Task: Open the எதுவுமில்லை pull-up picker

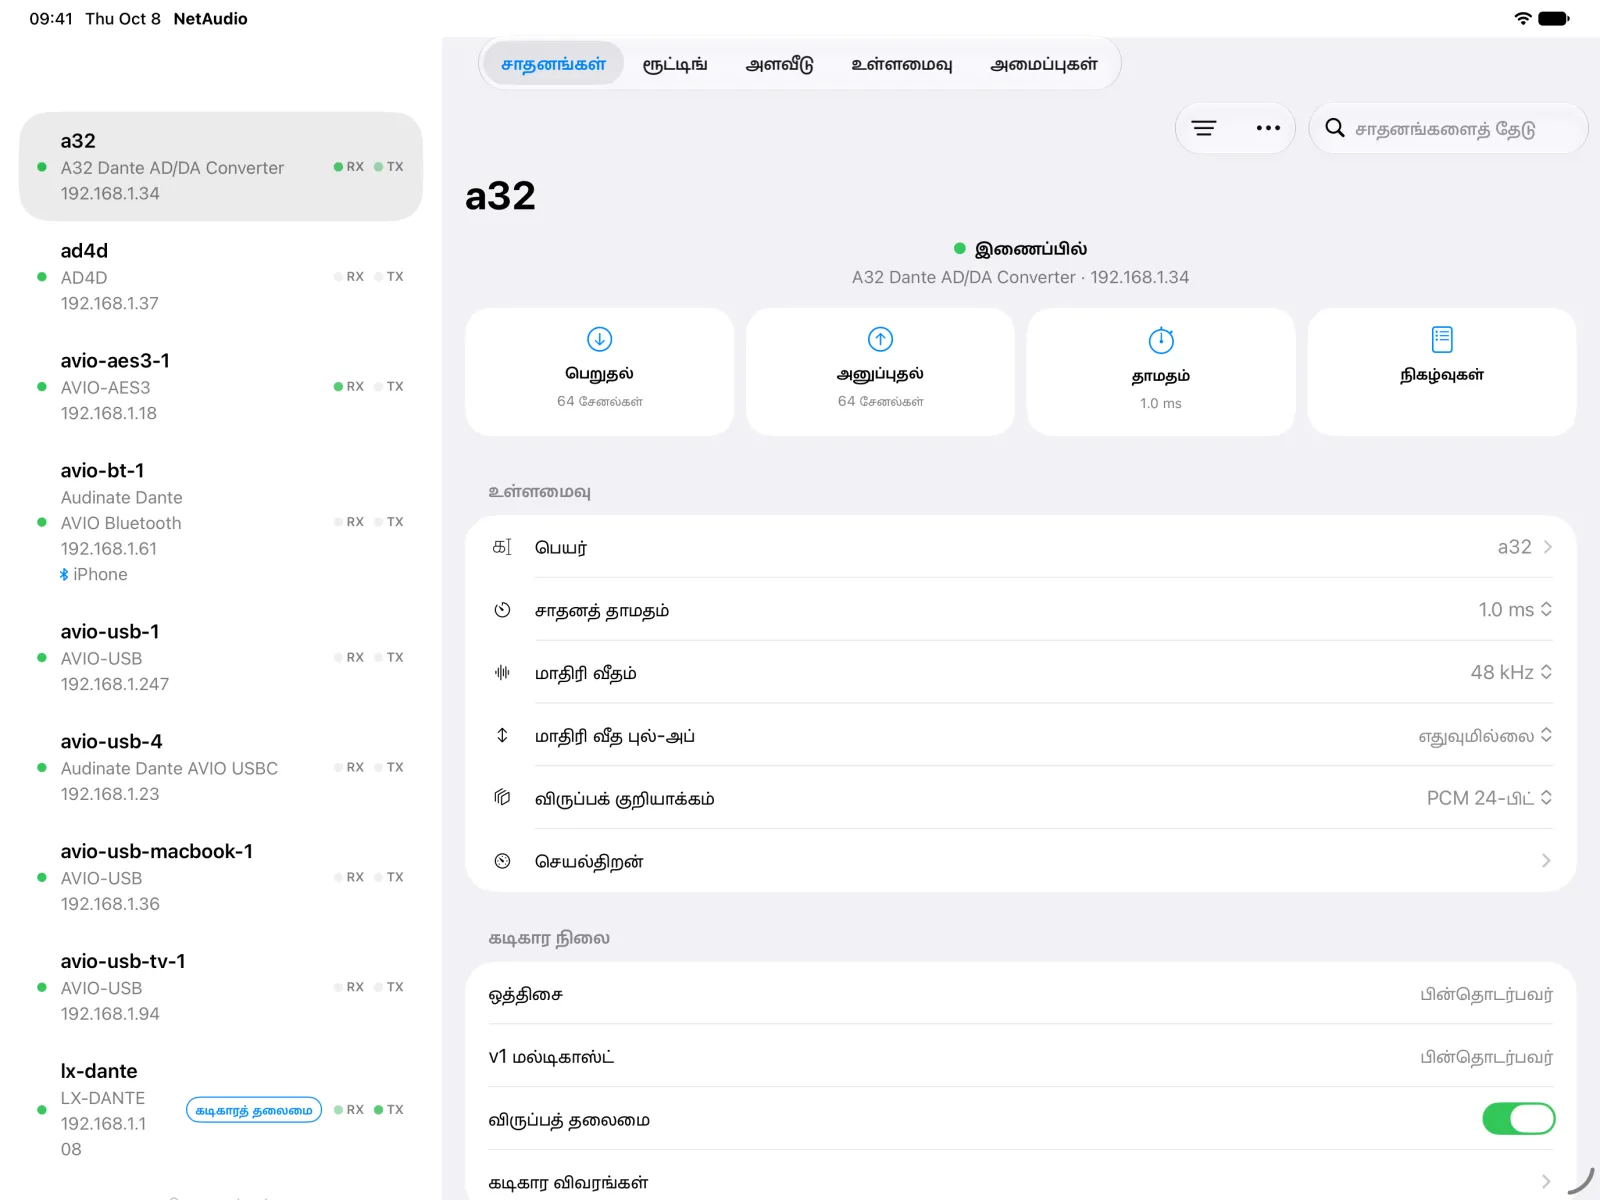Action: 1485,736
